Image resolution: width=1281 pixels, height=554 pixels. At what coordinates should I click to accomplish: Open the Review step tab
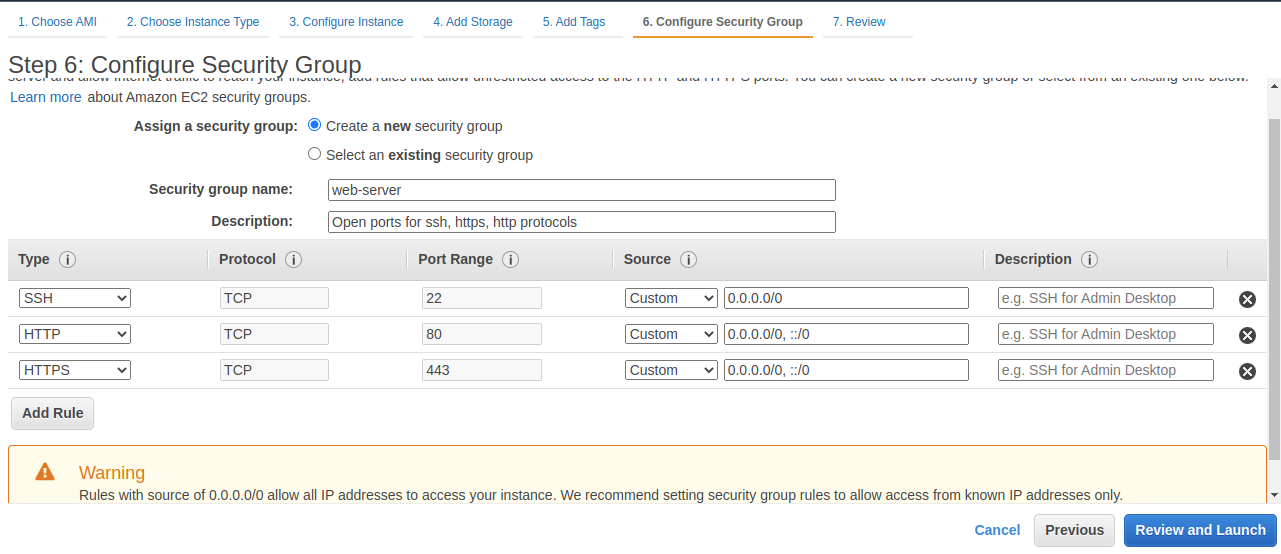[x=858, y=22]
